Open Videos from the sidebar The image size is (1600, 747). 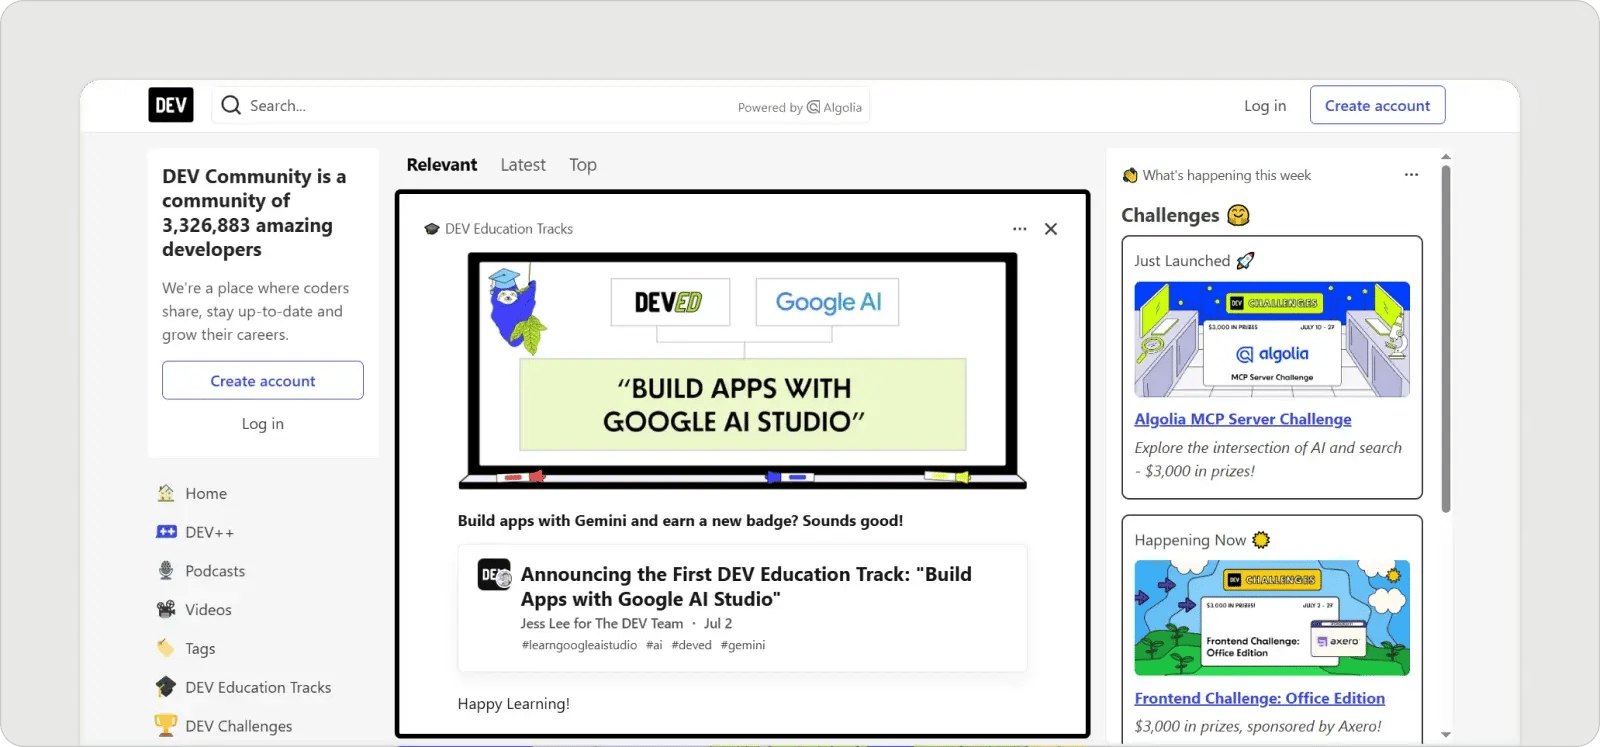(x=208, y=610)
